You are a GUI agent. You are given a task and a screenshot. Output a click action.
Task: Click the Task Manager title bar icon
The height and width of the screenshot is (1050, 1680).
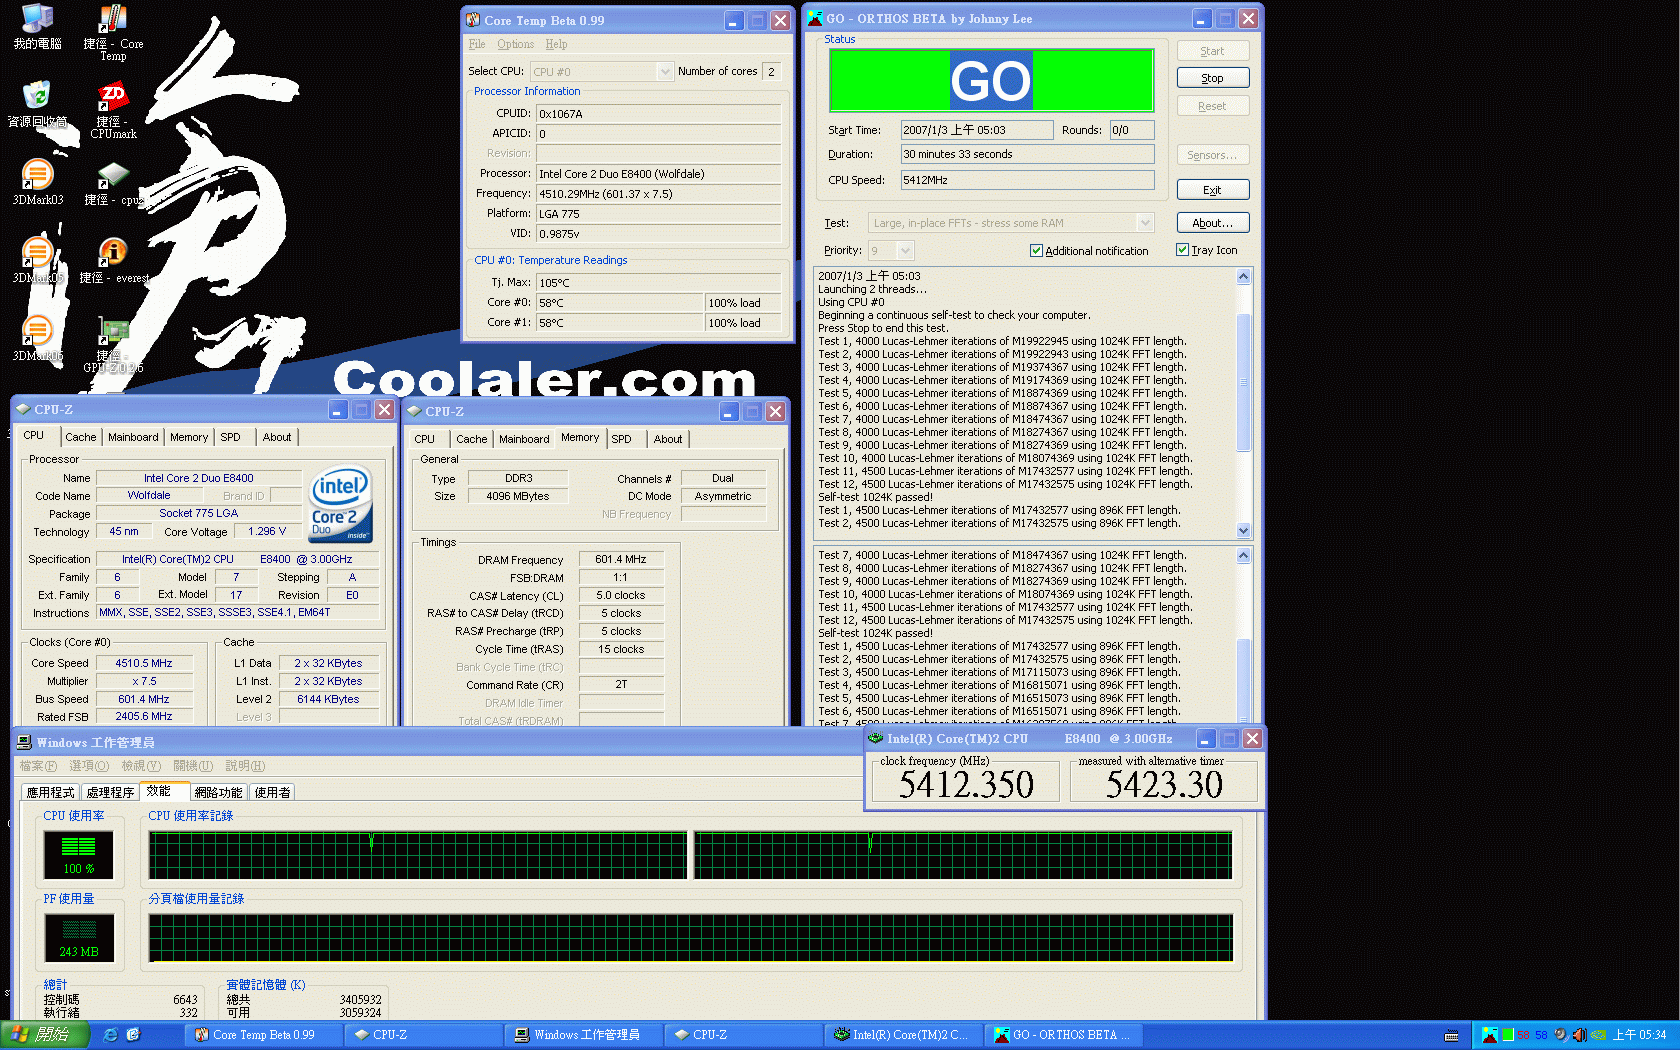click(24, 742)
